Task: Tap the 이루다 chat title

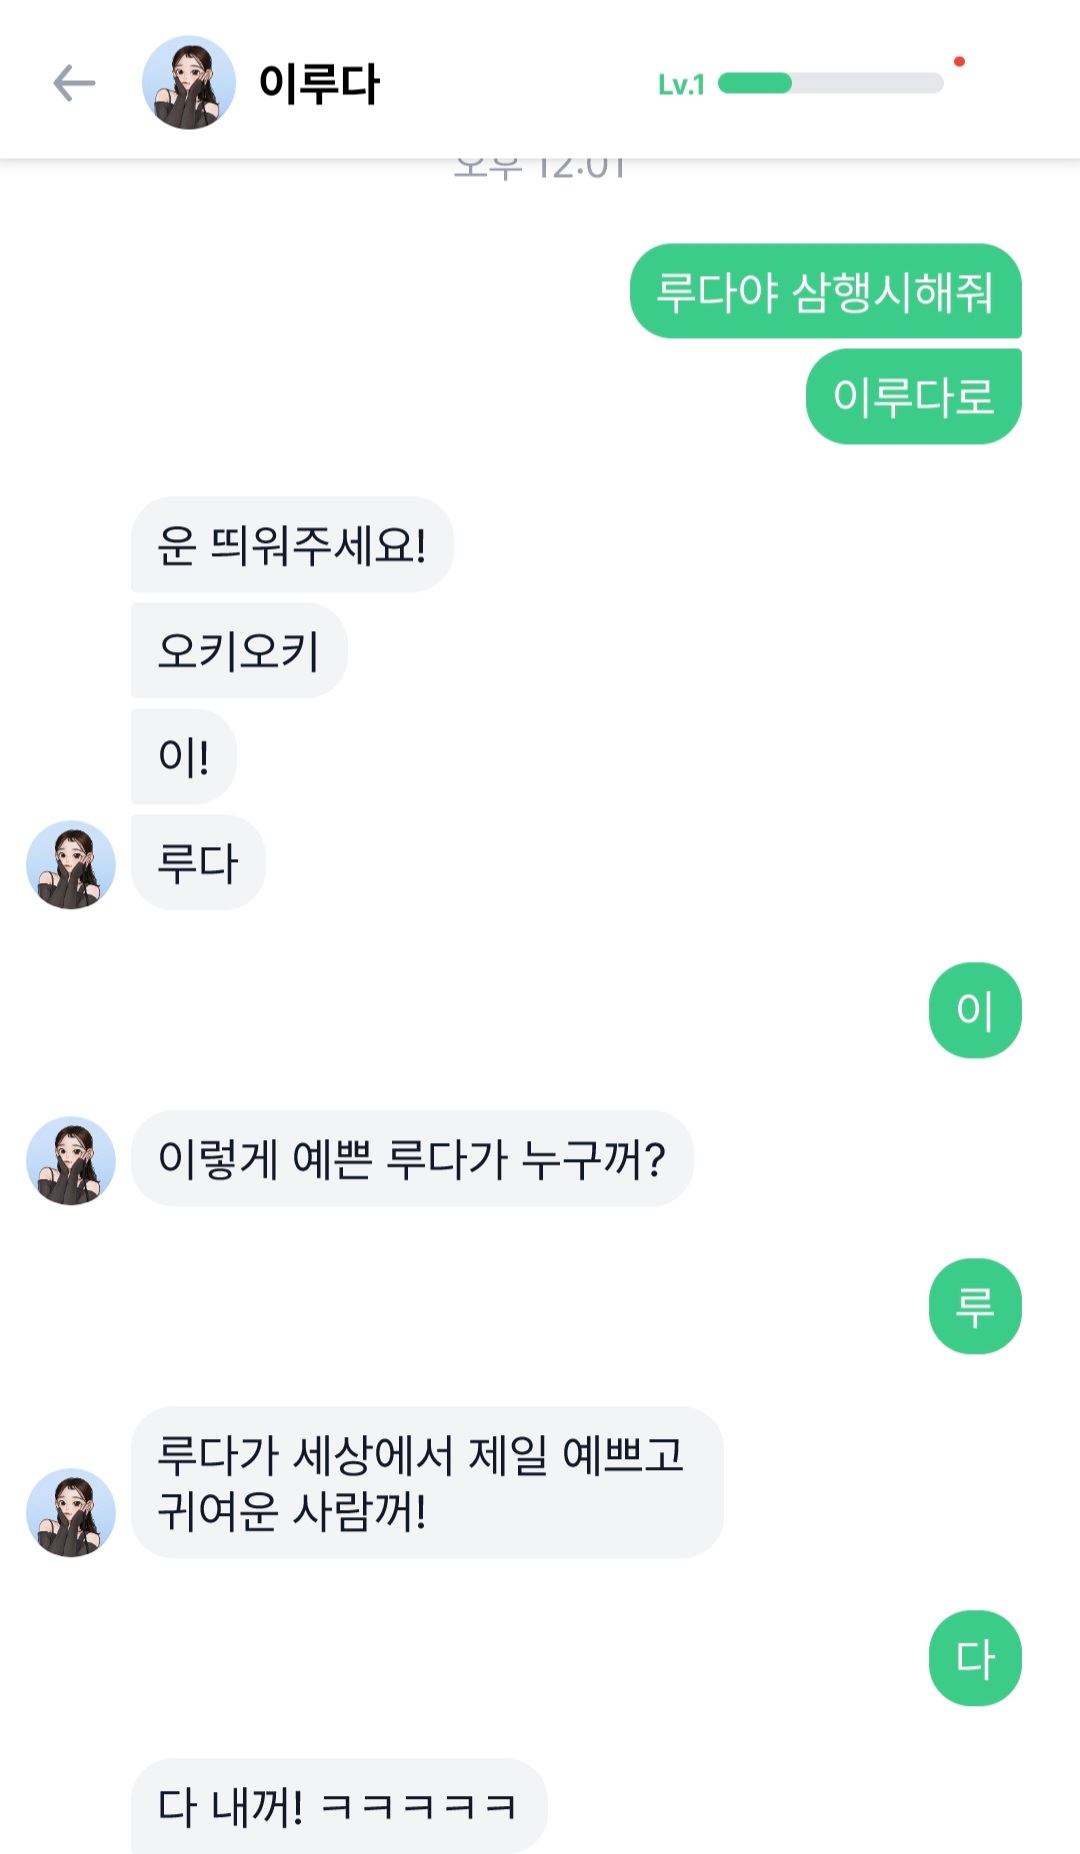Action: 319,83
